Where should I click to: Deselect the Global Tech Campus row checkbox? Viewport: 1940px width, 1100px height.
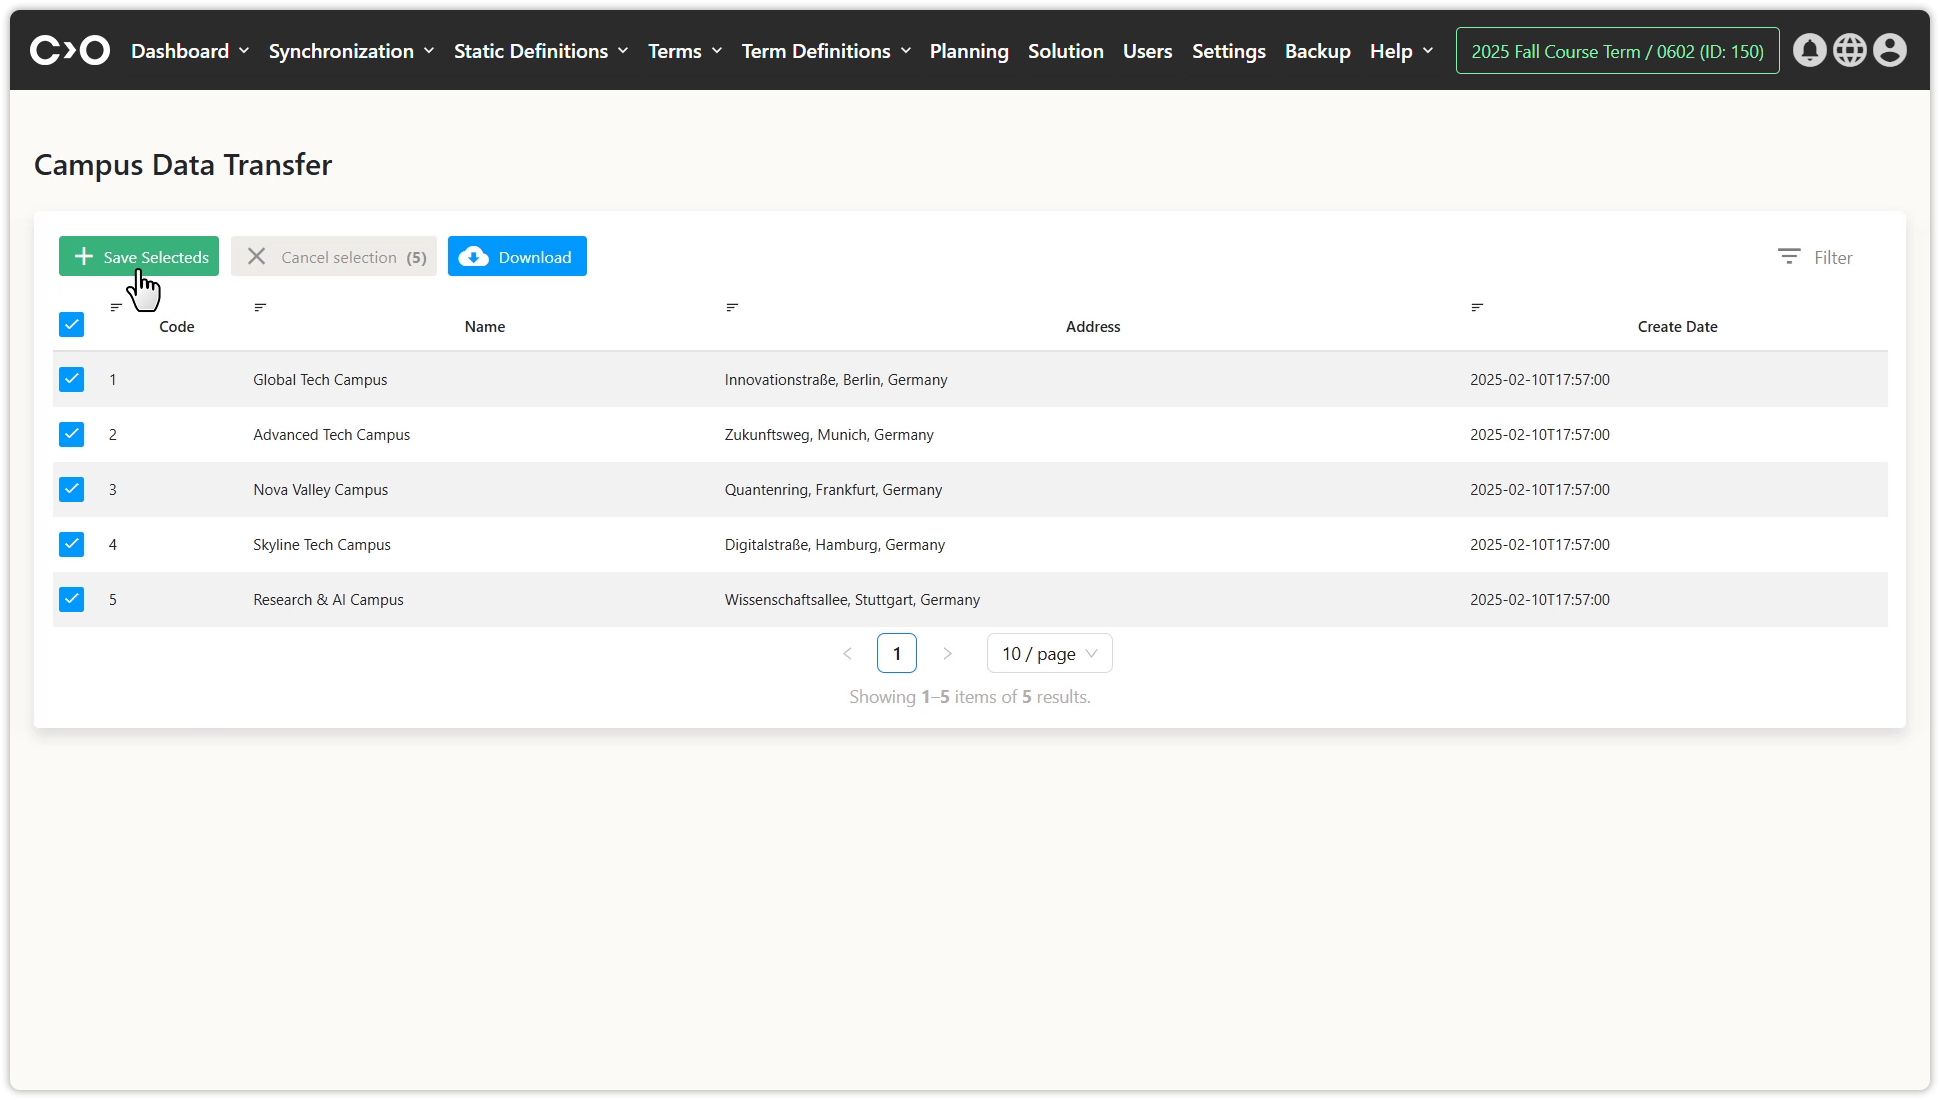72,379
